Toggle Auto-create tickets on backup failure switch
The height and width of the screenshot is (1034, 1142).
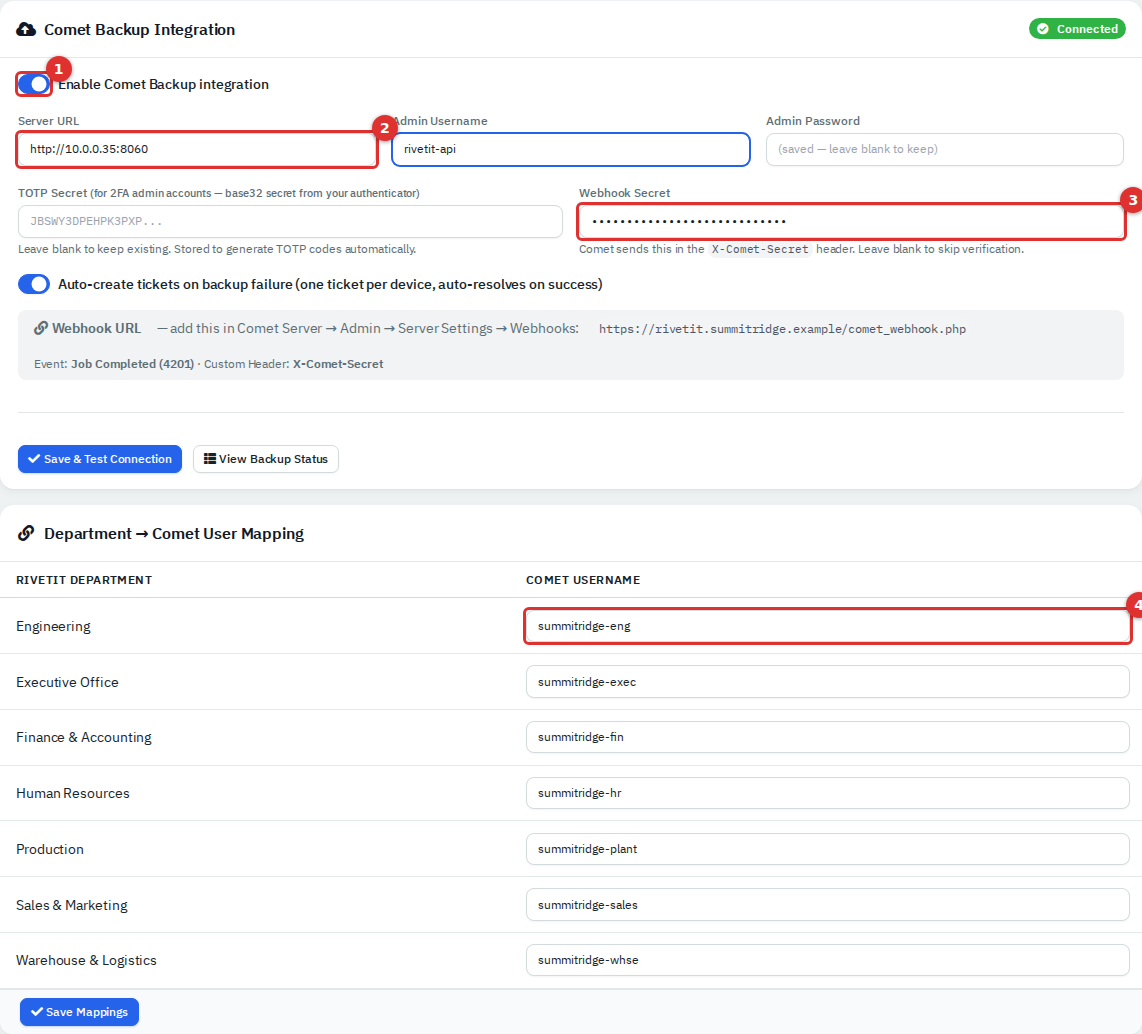pos(34,284)
